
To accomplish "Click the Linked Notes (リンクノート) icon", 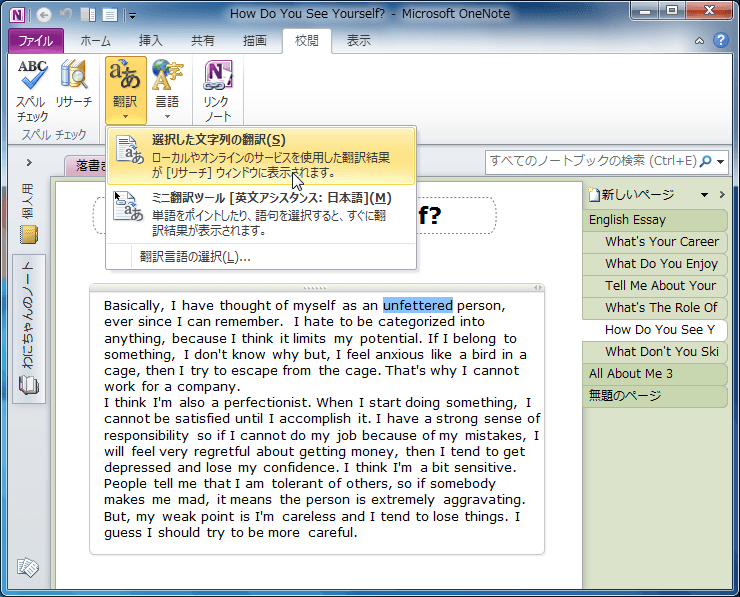I will click(x=218, y=91).
